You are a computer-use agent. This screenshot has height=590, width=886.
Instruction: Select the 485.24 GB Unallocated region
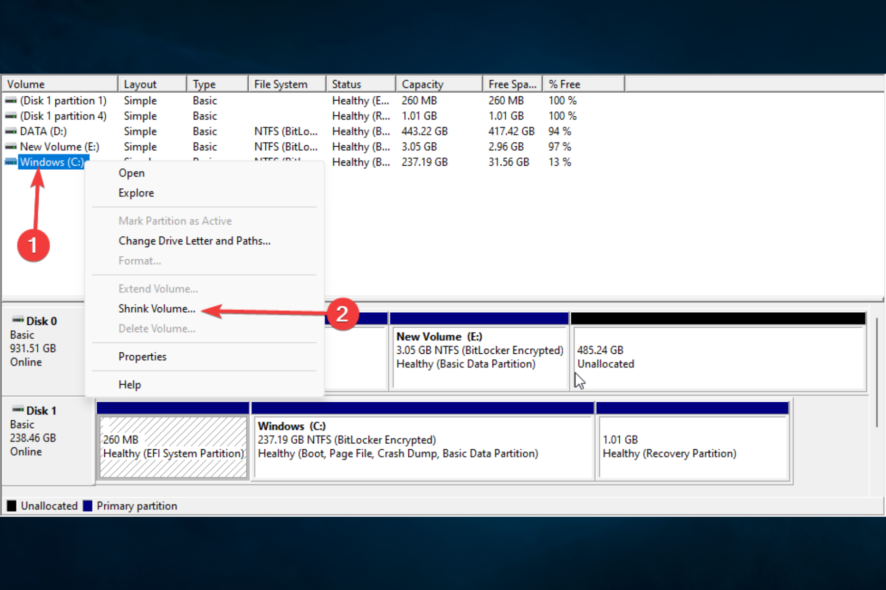pos(717,350)
